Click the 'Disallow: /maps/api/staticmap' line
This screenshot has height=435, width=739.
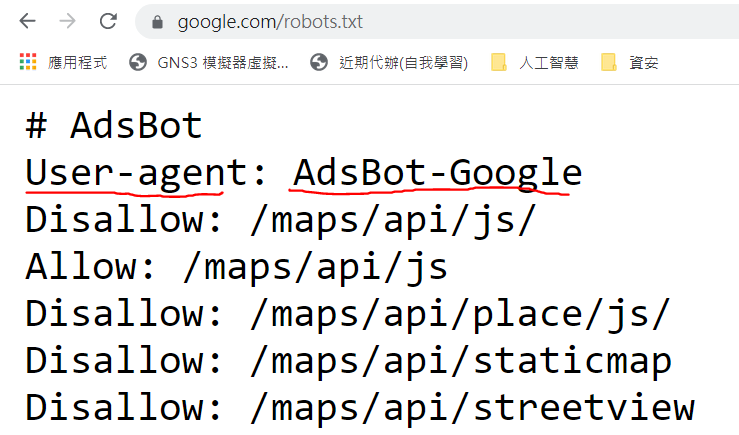[349, 362]
